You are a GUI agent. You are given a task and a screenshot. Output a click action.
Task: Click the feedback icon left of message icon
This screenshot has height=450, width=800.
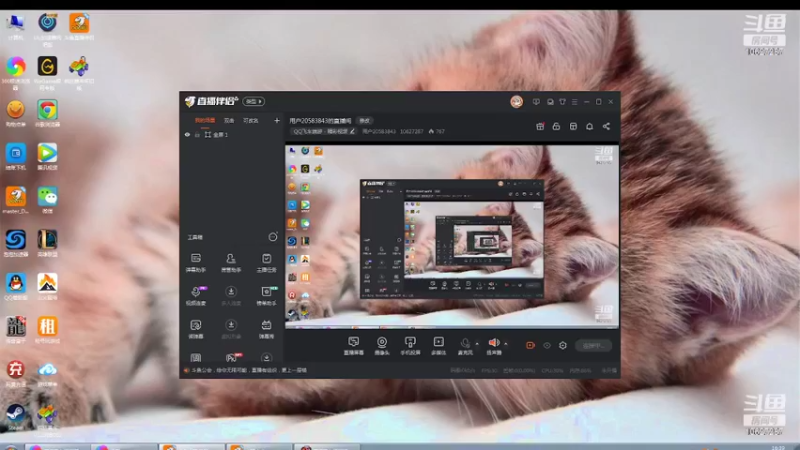pyautogui.click(x=536, y=102)
